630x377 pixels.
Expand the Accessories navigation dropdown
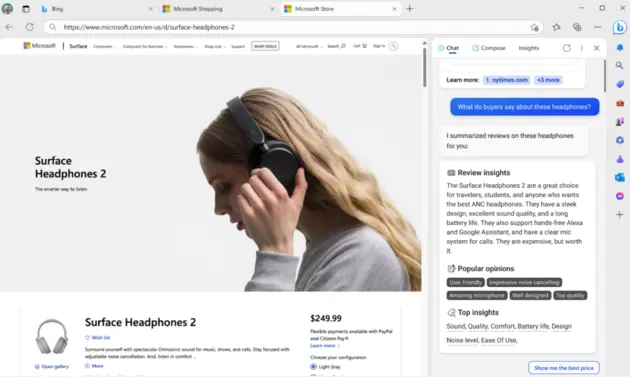(185, 47)
